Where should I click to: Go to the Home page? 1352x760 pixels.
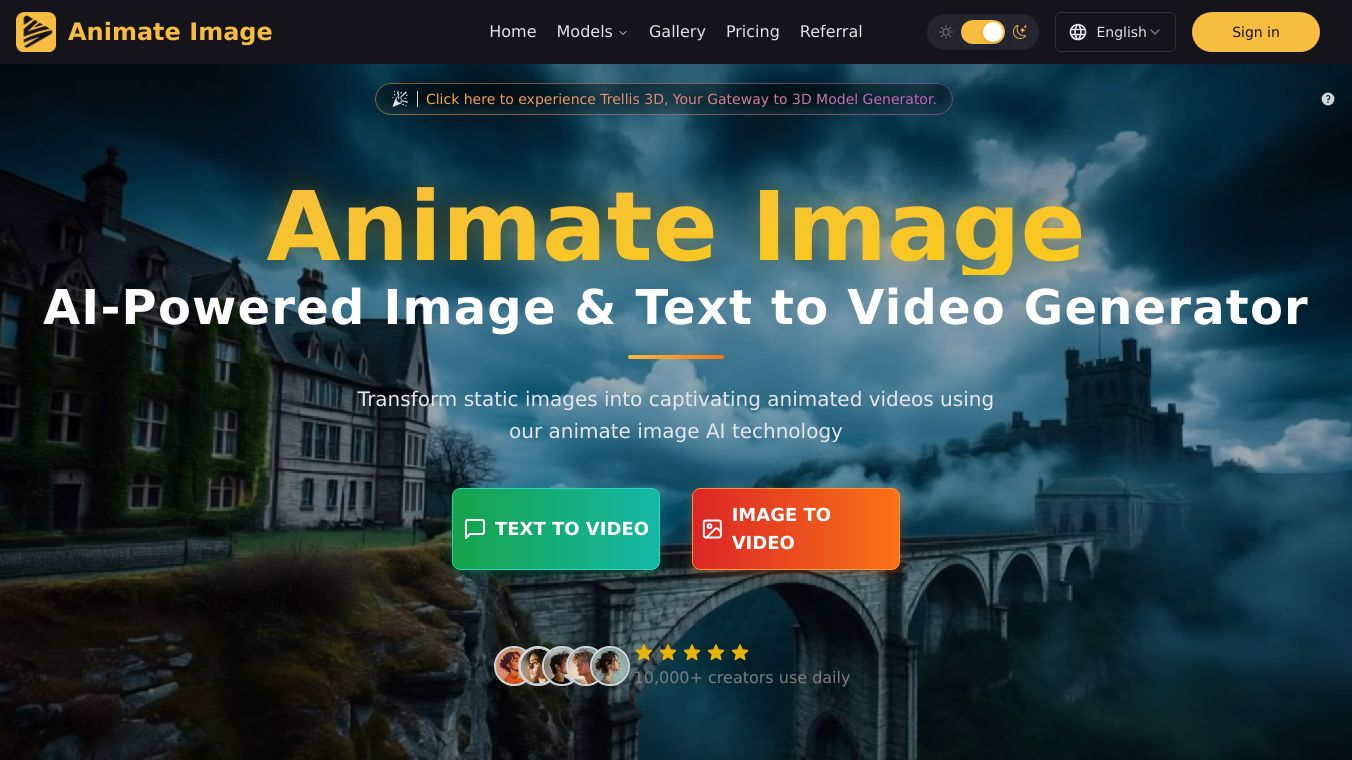point(513,32)
